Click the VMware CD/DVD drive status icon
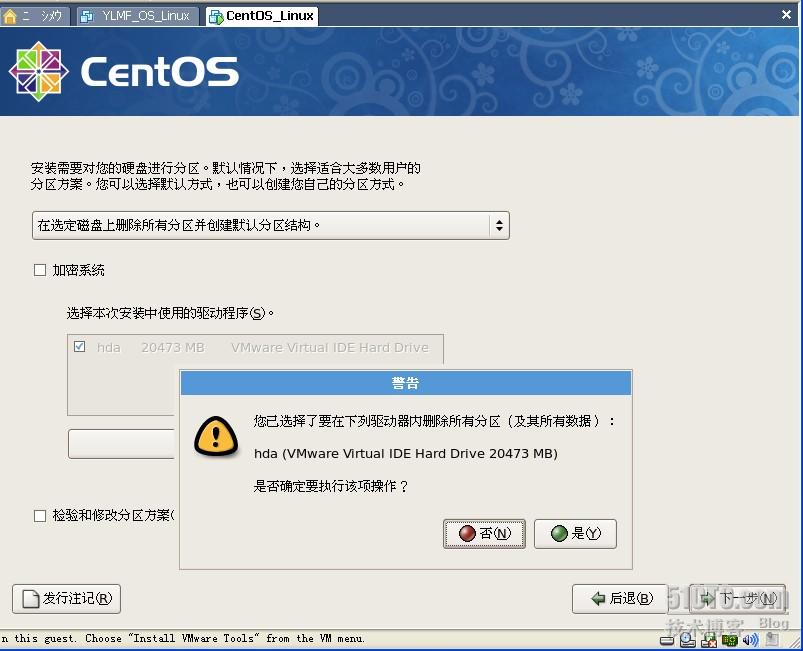Viewport: 803px width, 651px height. 688,640
